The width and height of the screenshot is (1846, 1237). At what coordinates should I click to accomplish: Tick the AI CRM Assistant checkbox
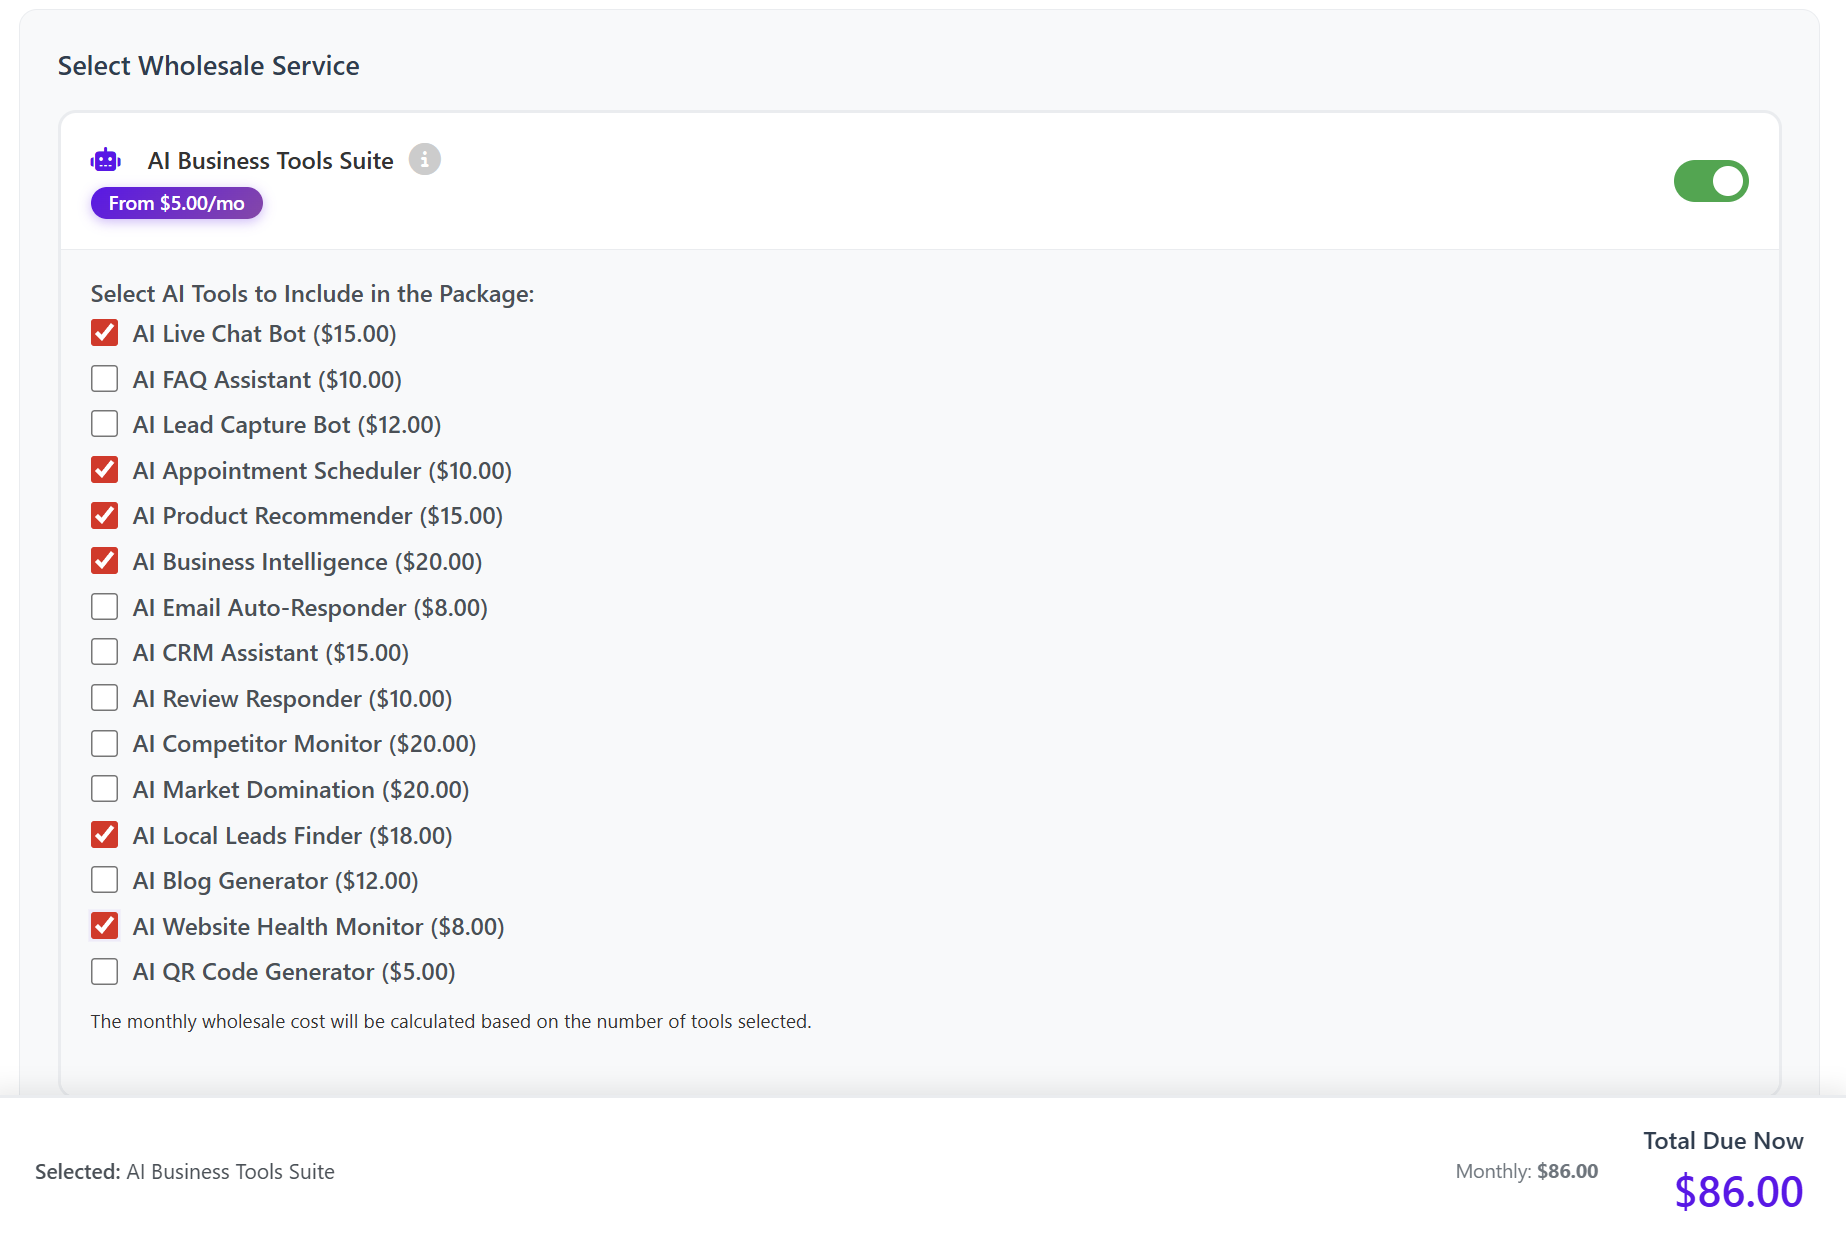(x=105, y=652)
